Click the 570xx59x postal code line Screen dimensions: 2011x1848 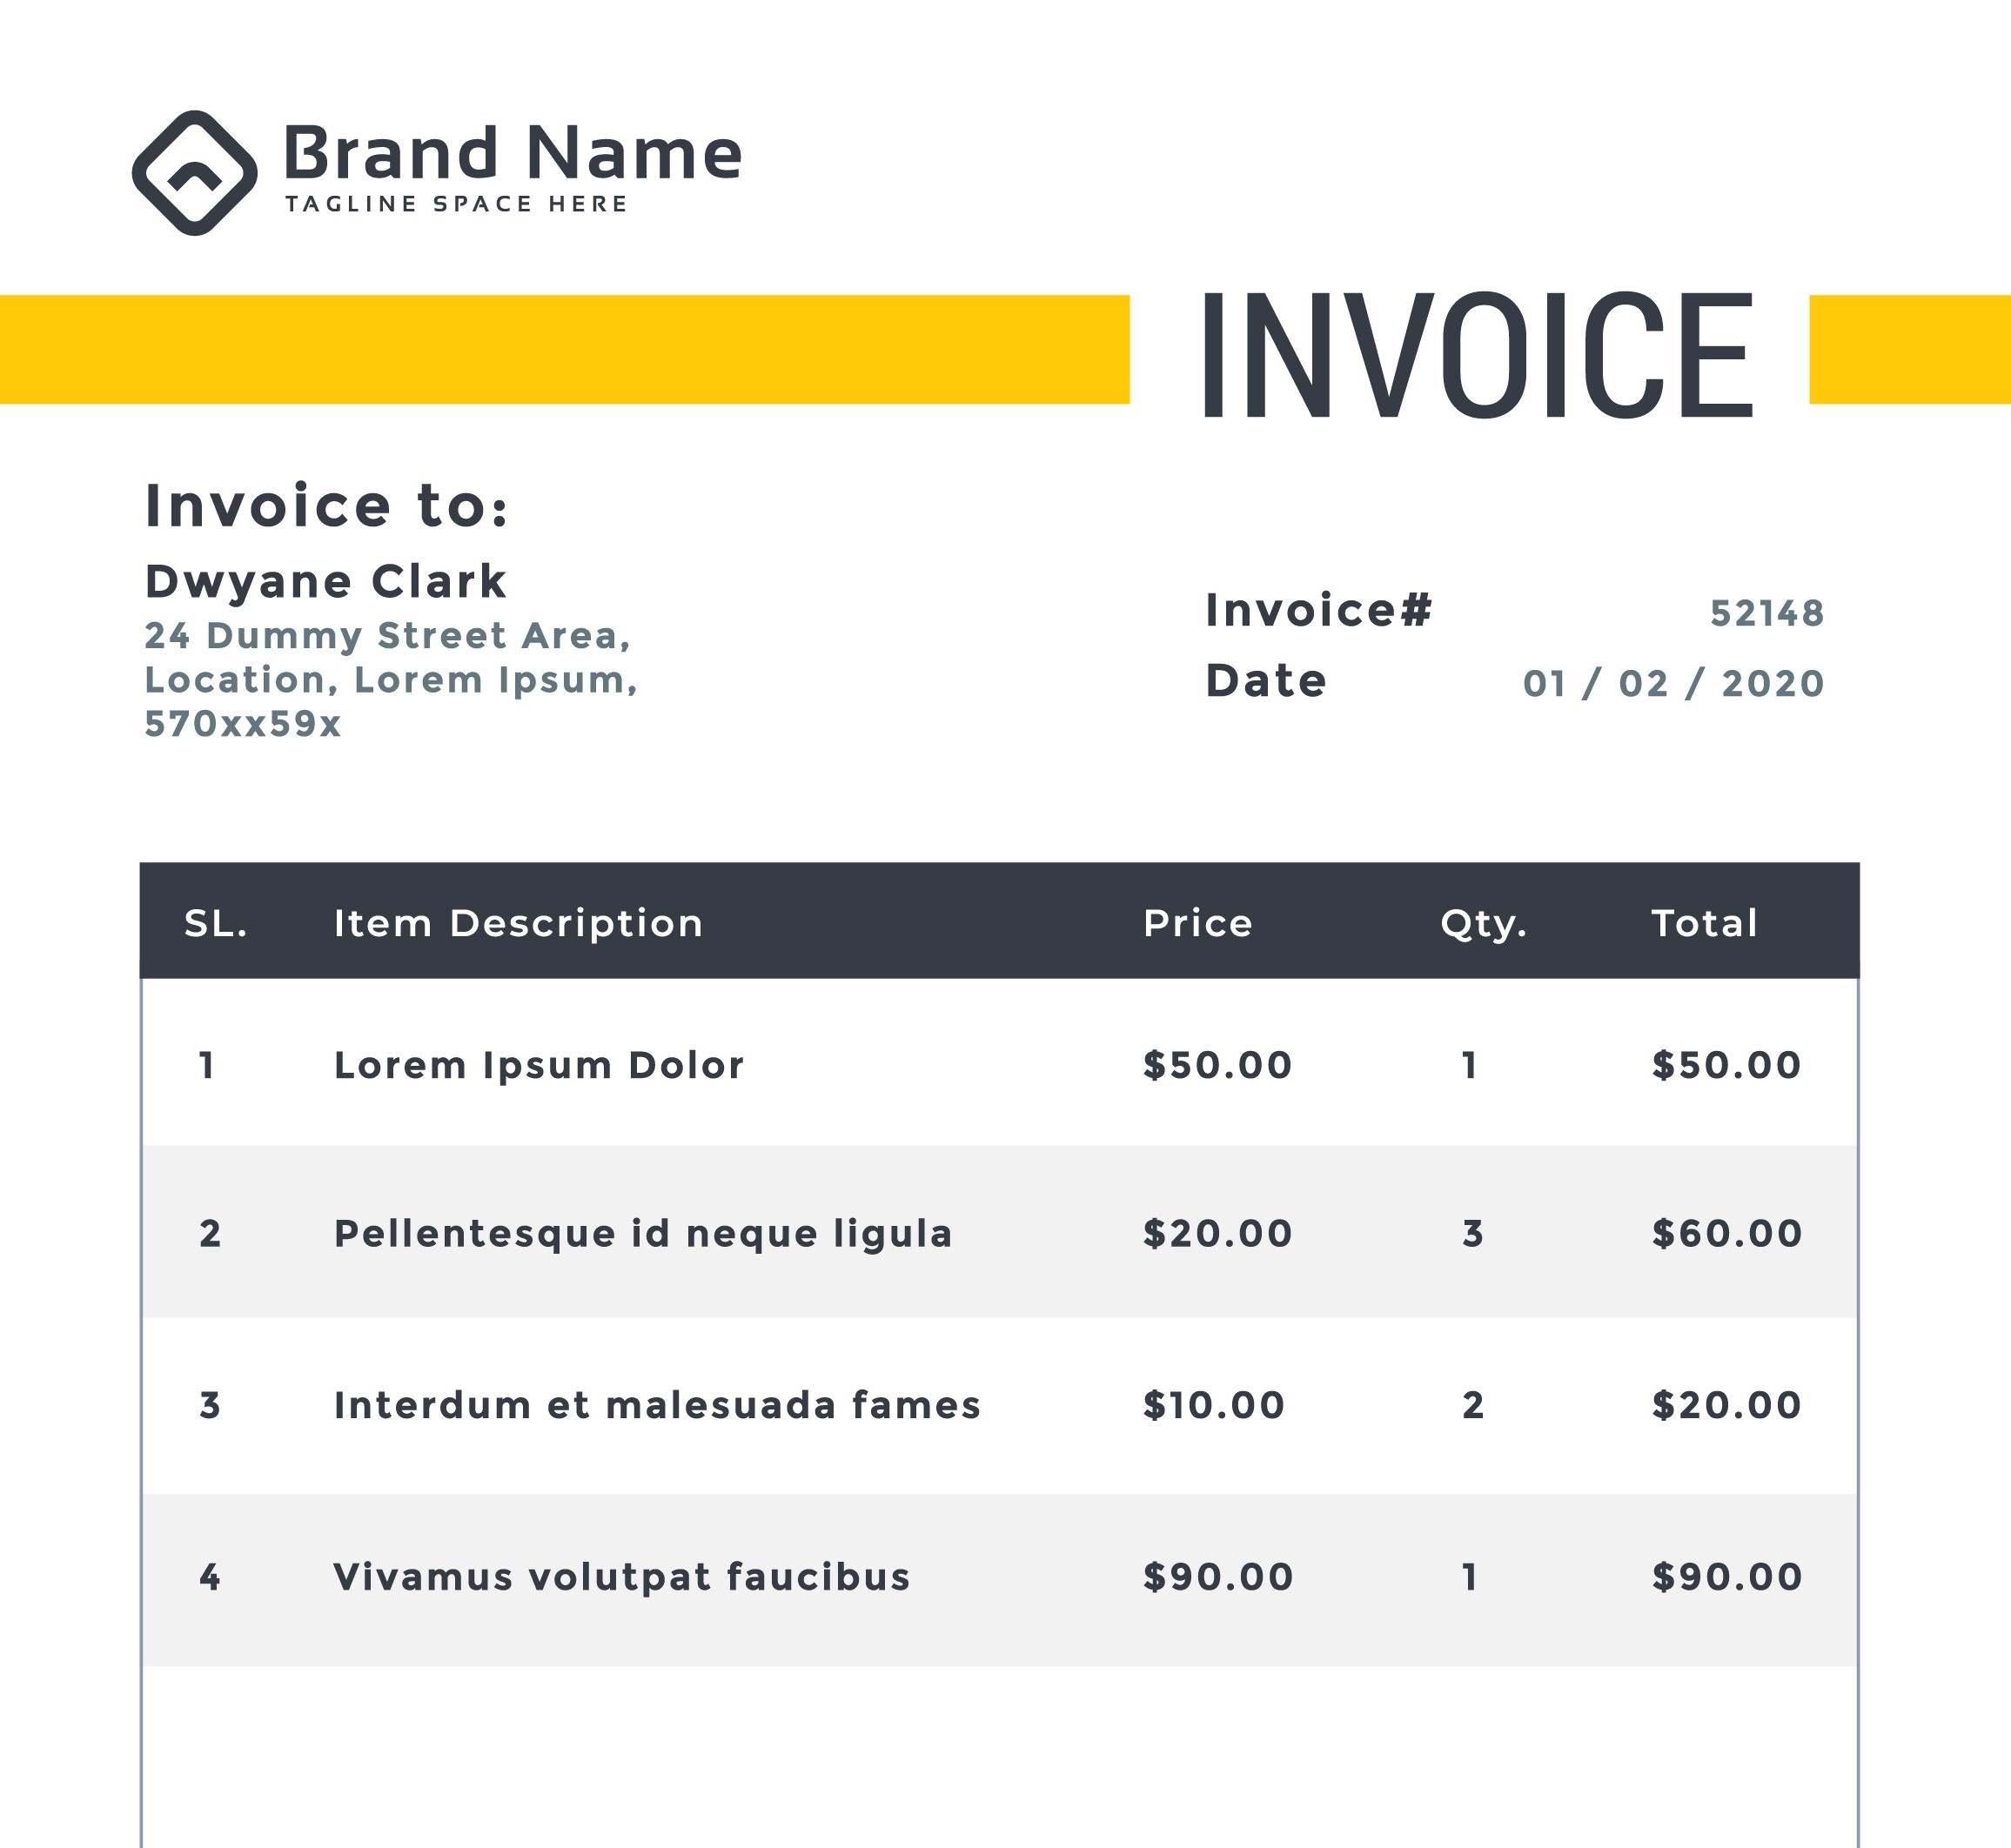click(242, 723)
